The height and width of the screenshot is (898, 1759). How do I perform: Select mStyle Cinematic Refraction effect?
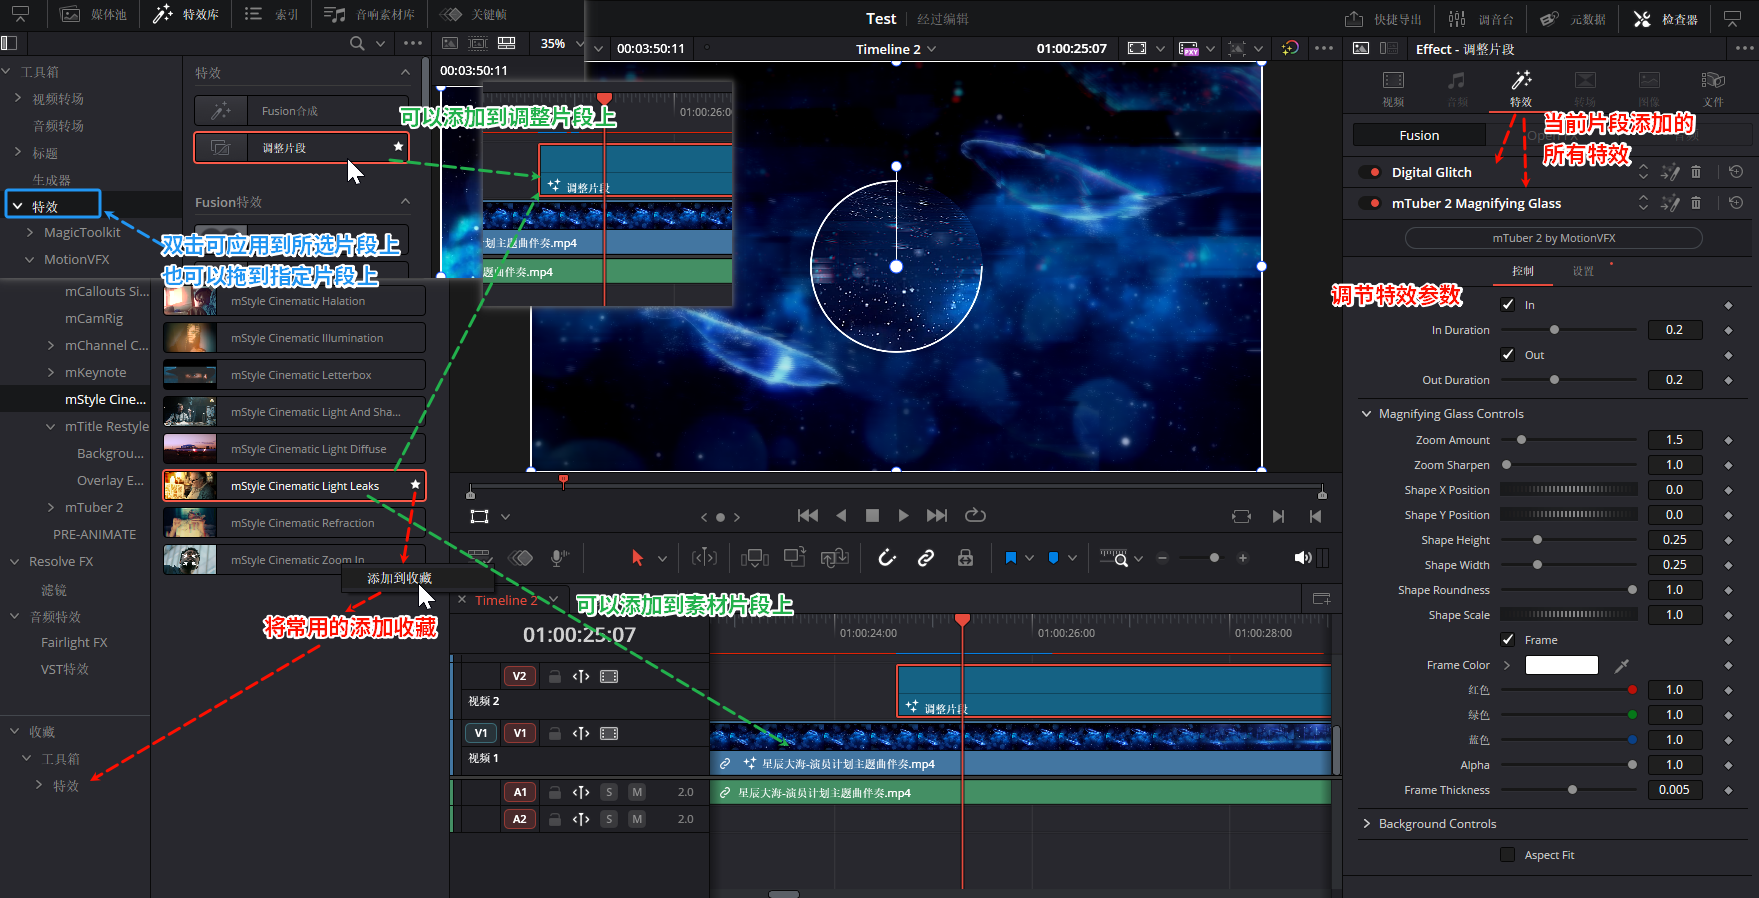(294, 523)
